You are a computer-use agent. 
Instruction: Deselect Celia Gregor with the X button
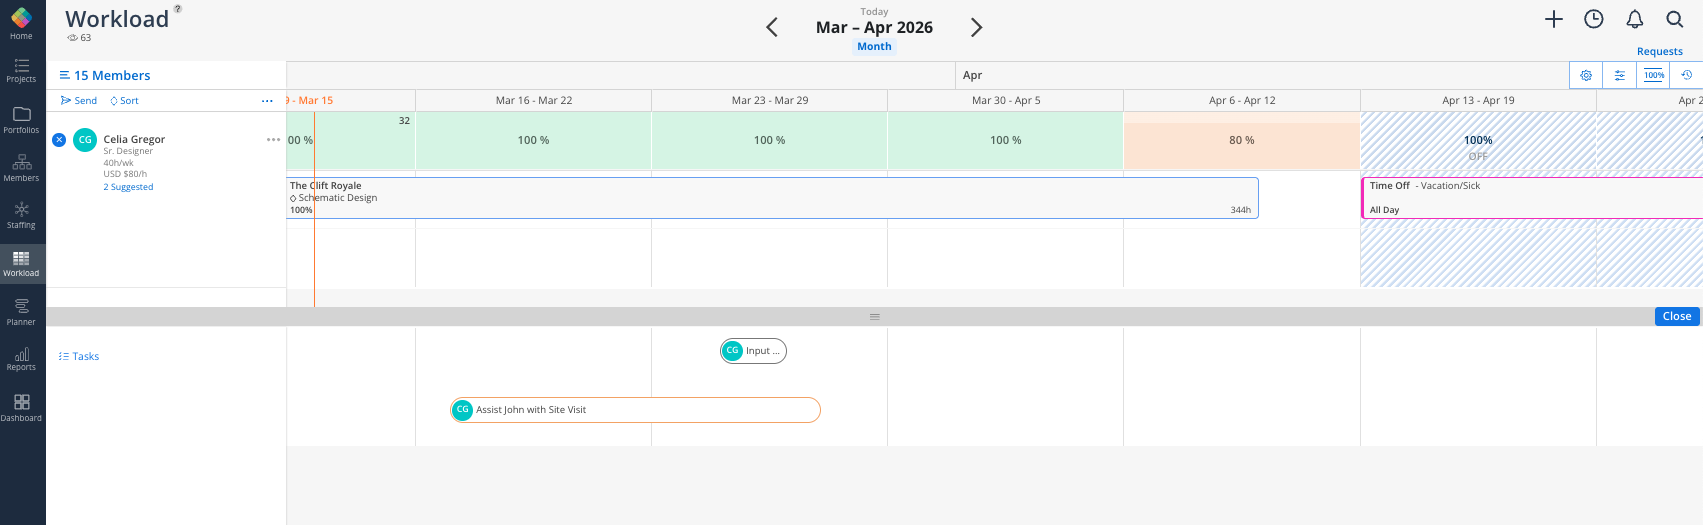coord(59,139)
